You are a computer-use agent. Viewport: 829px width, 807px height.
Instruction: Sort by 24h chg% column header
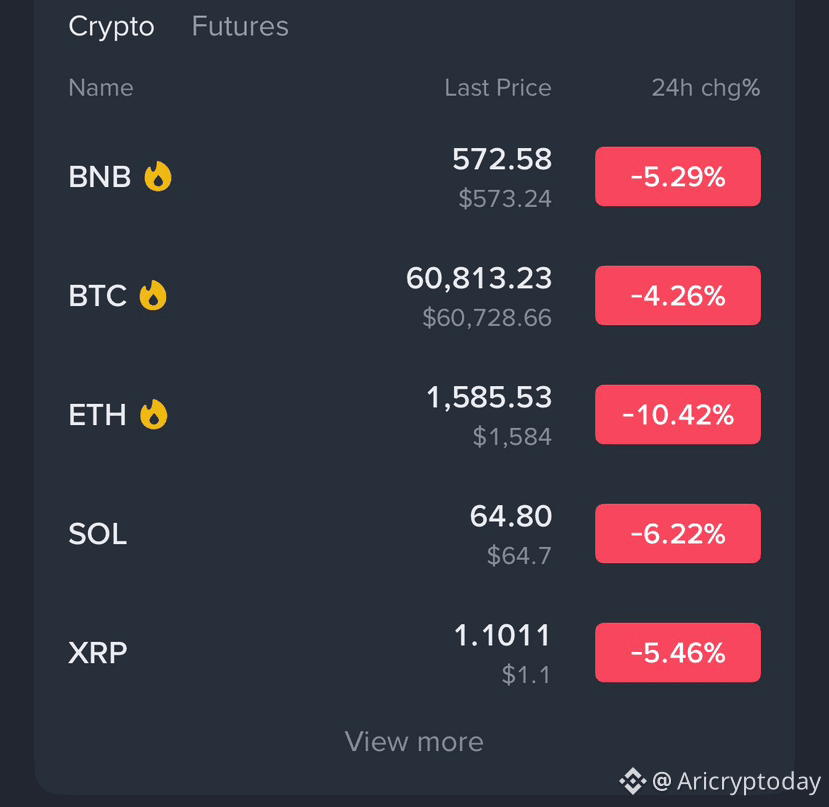click(706, 88)
